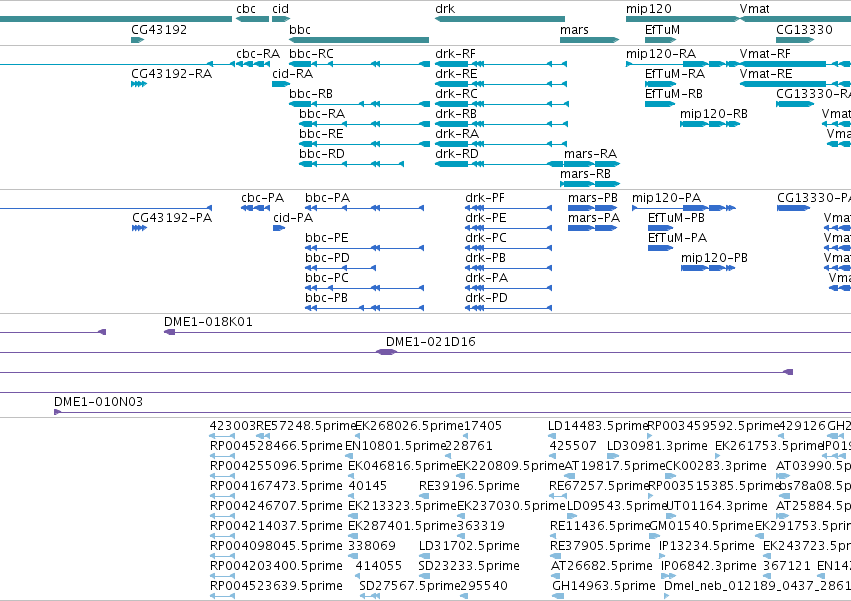Viewport: 851px width, 601px height.
Task: Open EST LD30981.3prime
Action: pos(612,456)
